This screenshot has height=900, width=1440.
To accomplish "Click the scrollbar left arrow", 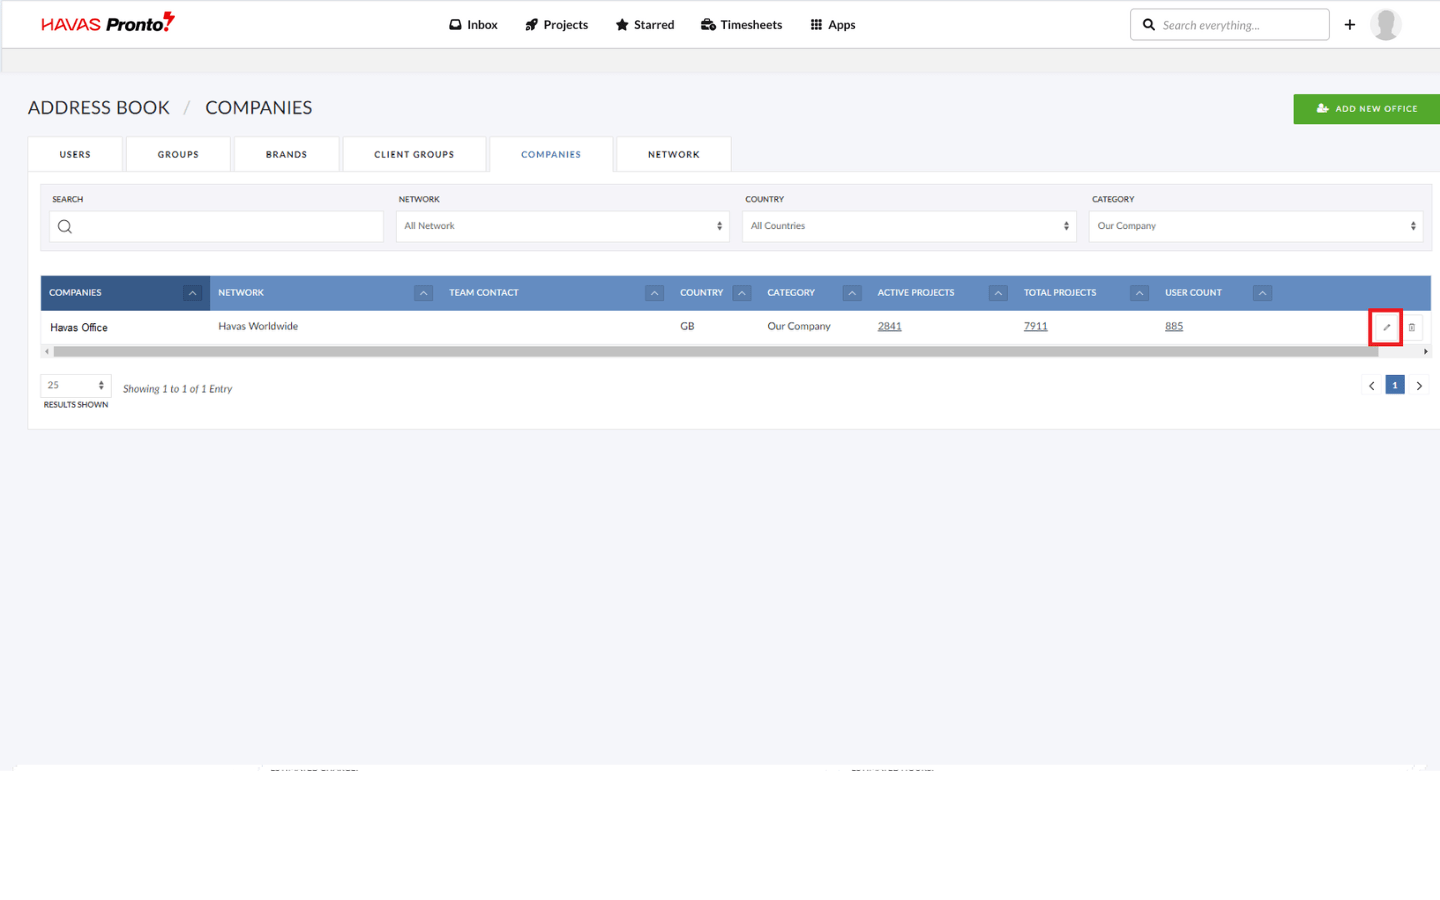I will [x=46, y=352].
